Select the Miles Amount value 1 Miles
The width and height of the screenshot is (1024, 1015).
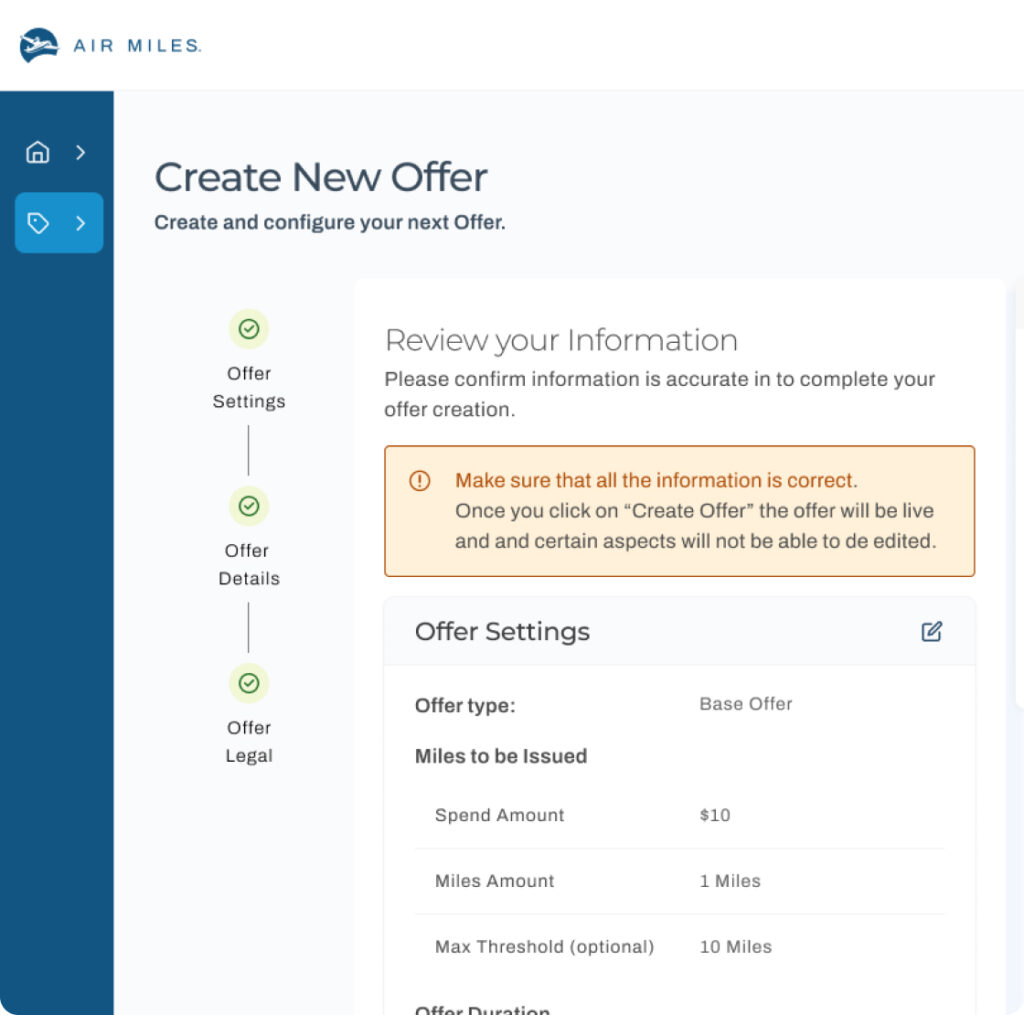click(x=730, y=881)
